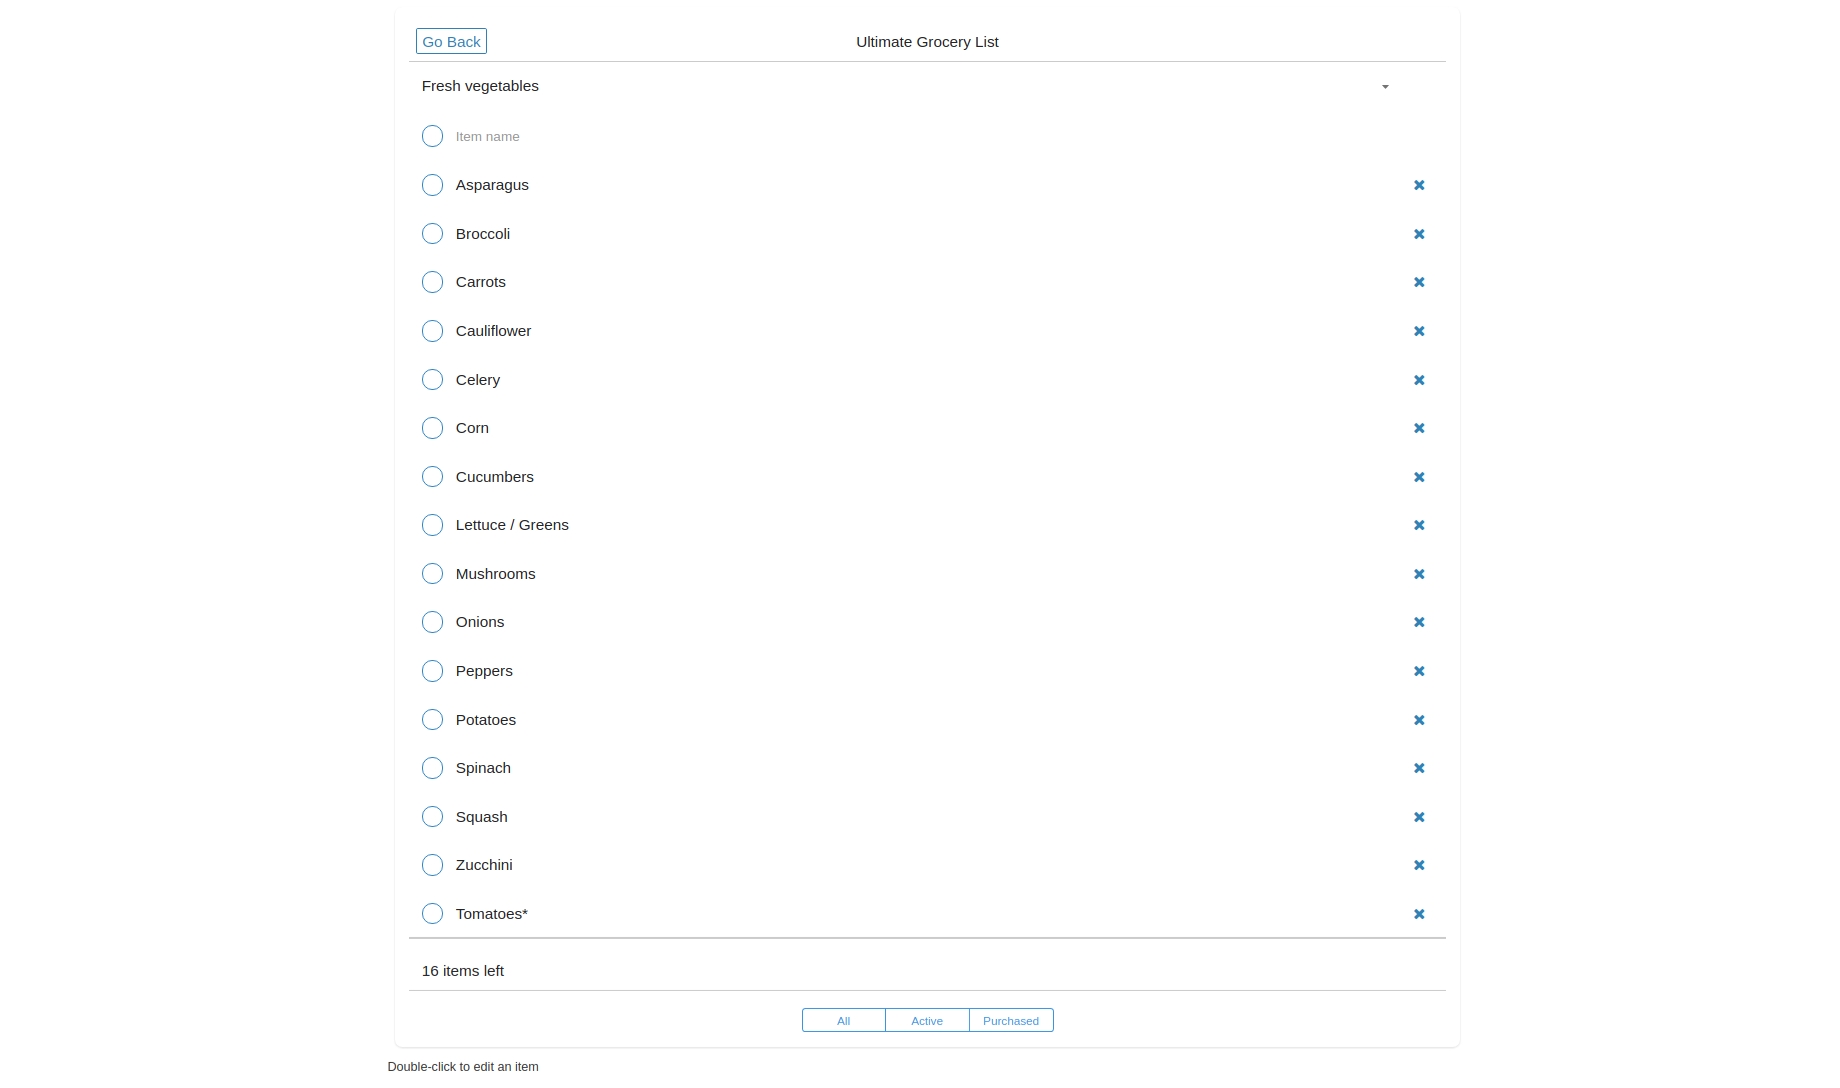
Task: Remove Corn from the list
Action: [1418, 428]
